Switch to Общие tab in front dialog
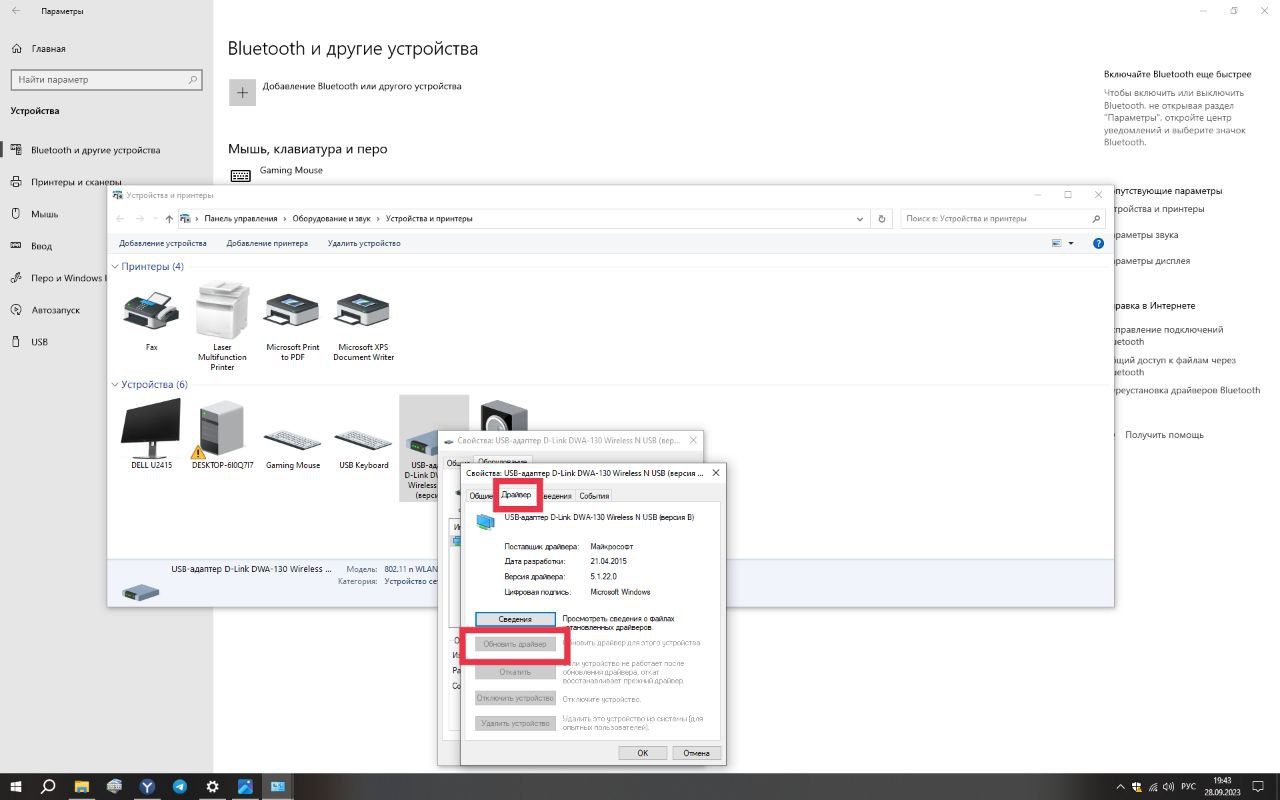The image size is (1280, 800). tap(481, 496)
